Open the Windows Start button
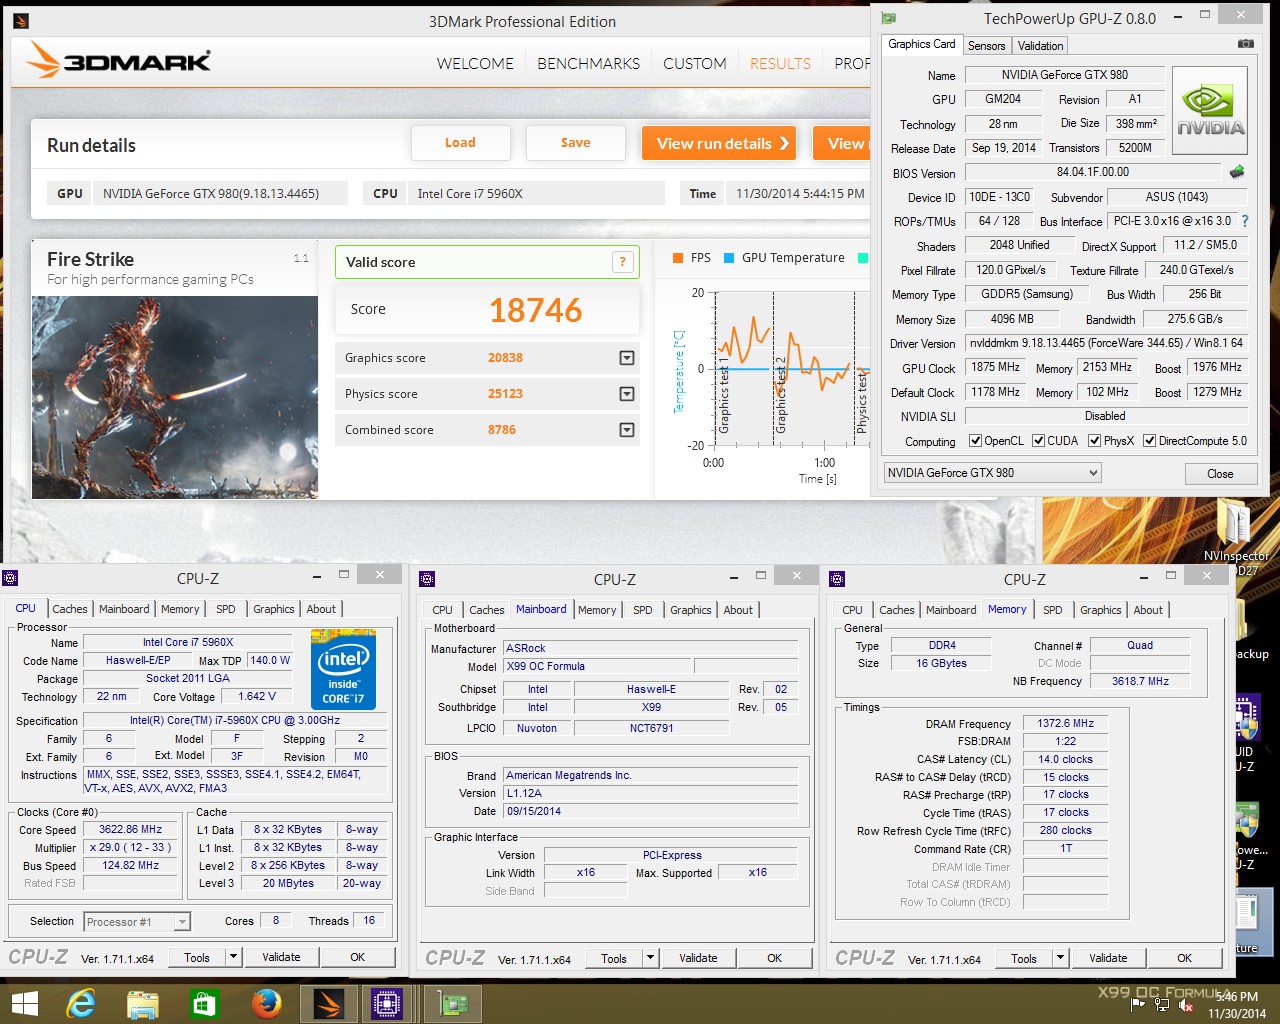Screen dimensions: 1280x1024 pyautogui.click(x=24, y=1003)
